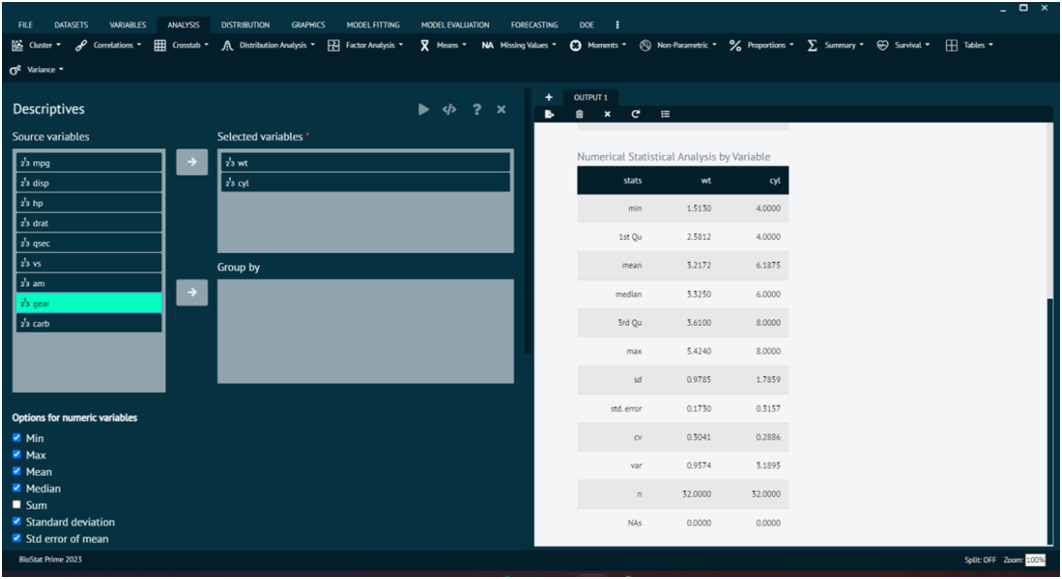Open help for the Descriptives dialog
The height and width of the screenshot is (579, 1062).
(477, 109)
